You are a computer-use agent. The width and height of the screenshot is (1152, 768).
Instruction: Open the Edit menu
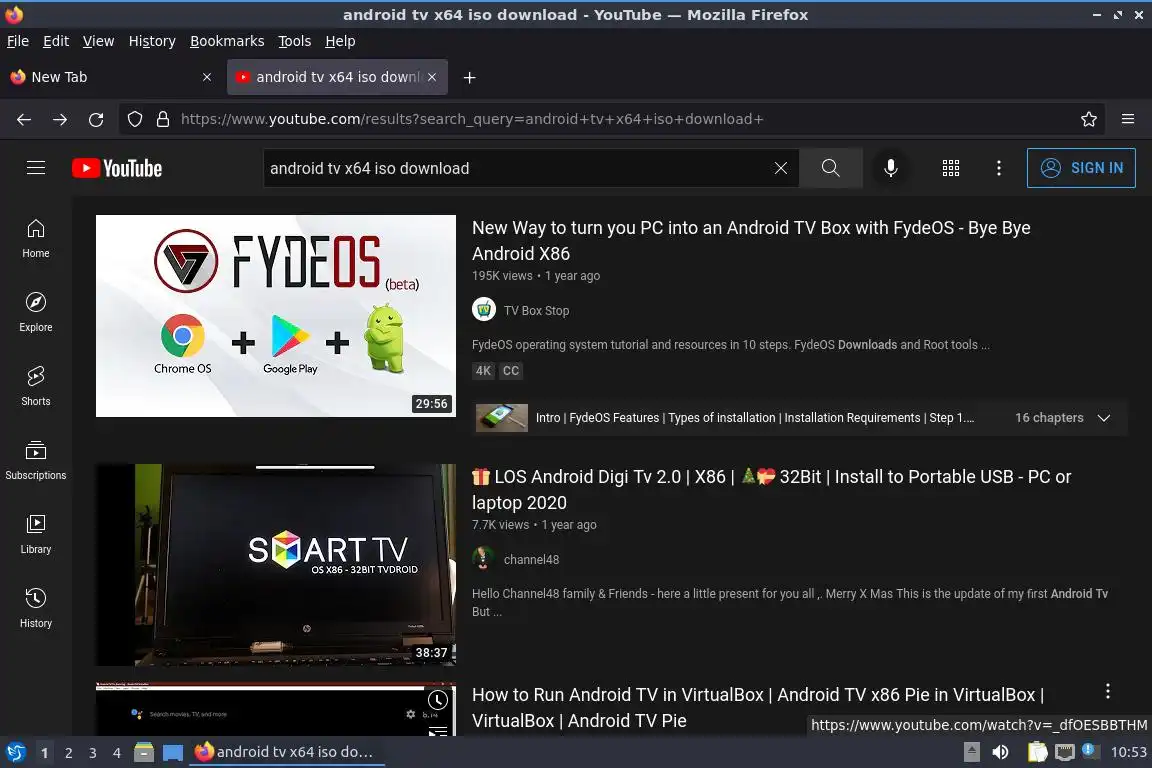pyautogui.click(x=56, y=41)
